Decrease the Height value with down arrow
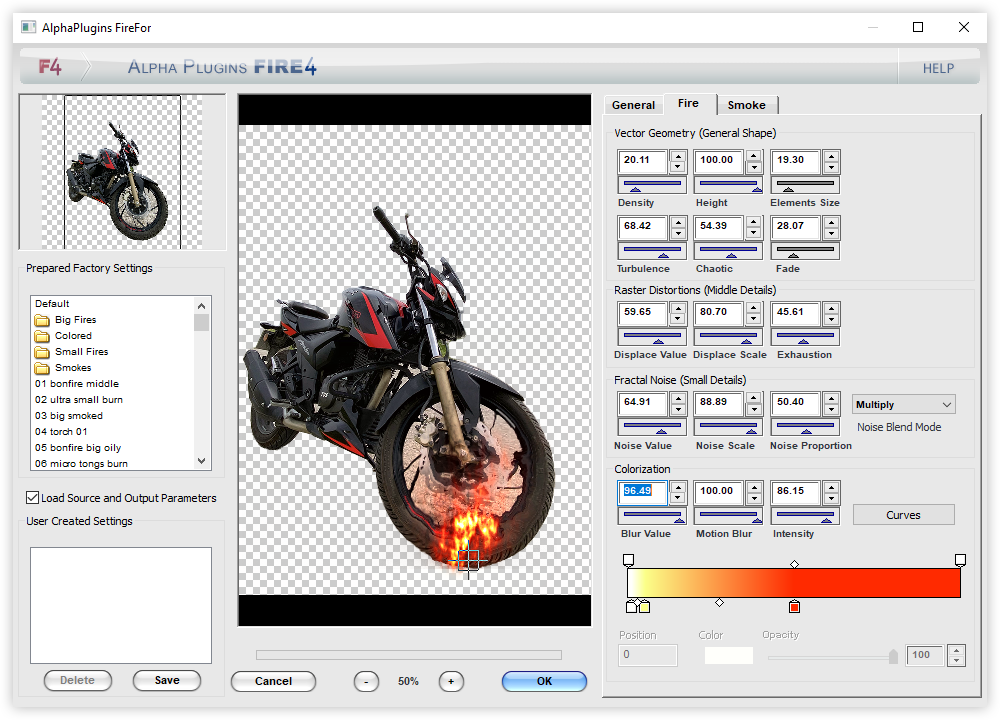Image resolution: width=1000 pixels, height=720 pixels. [754, 168]
